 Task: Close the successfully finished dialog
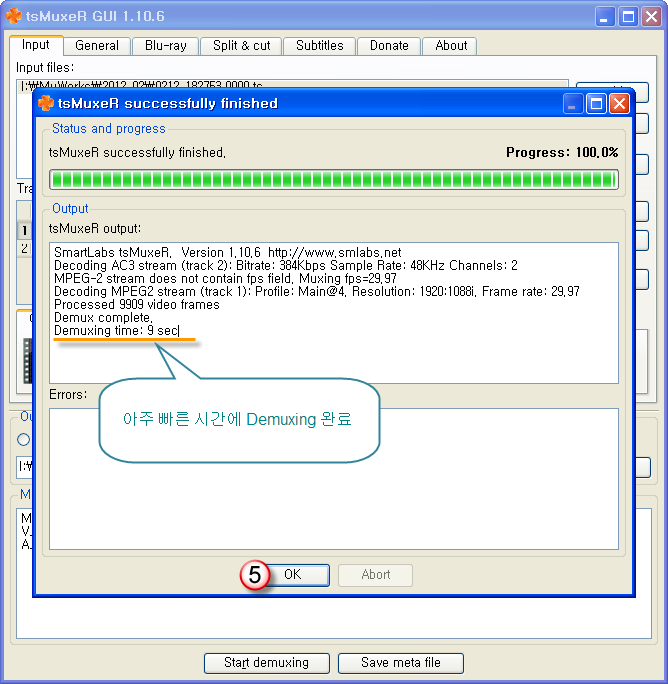619,104
